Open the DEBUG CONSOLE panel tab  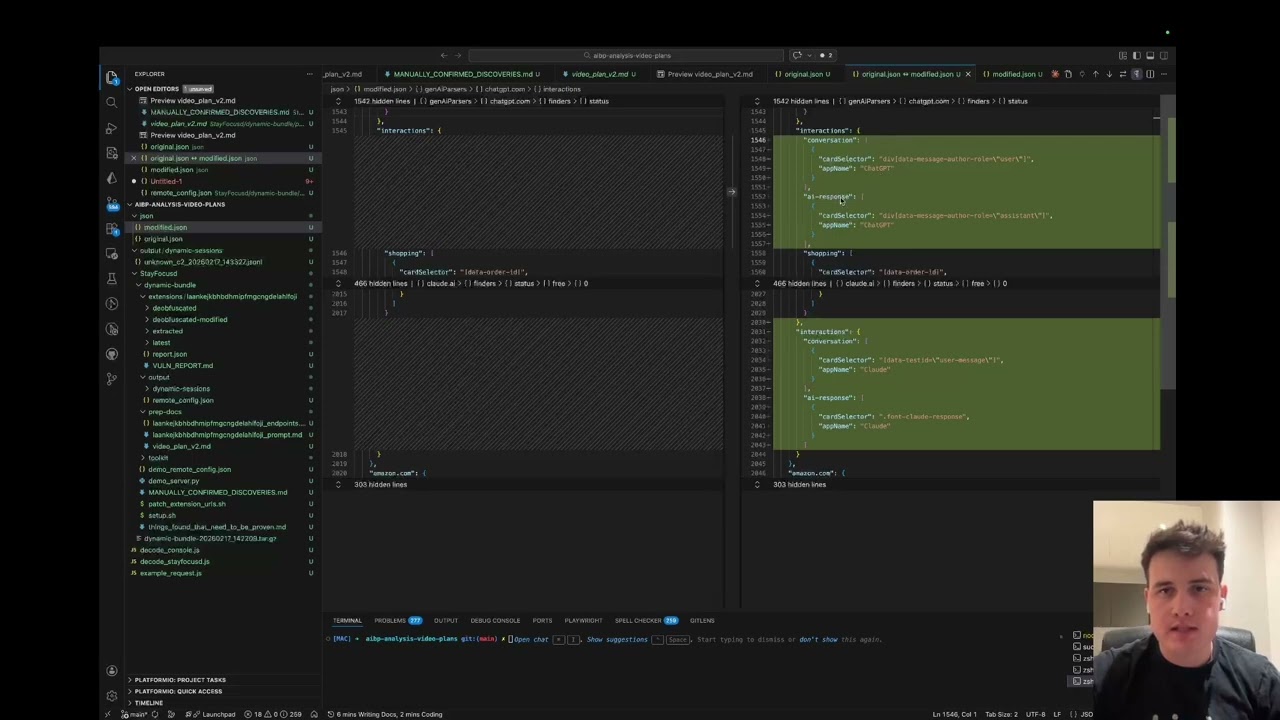[495, 620]
